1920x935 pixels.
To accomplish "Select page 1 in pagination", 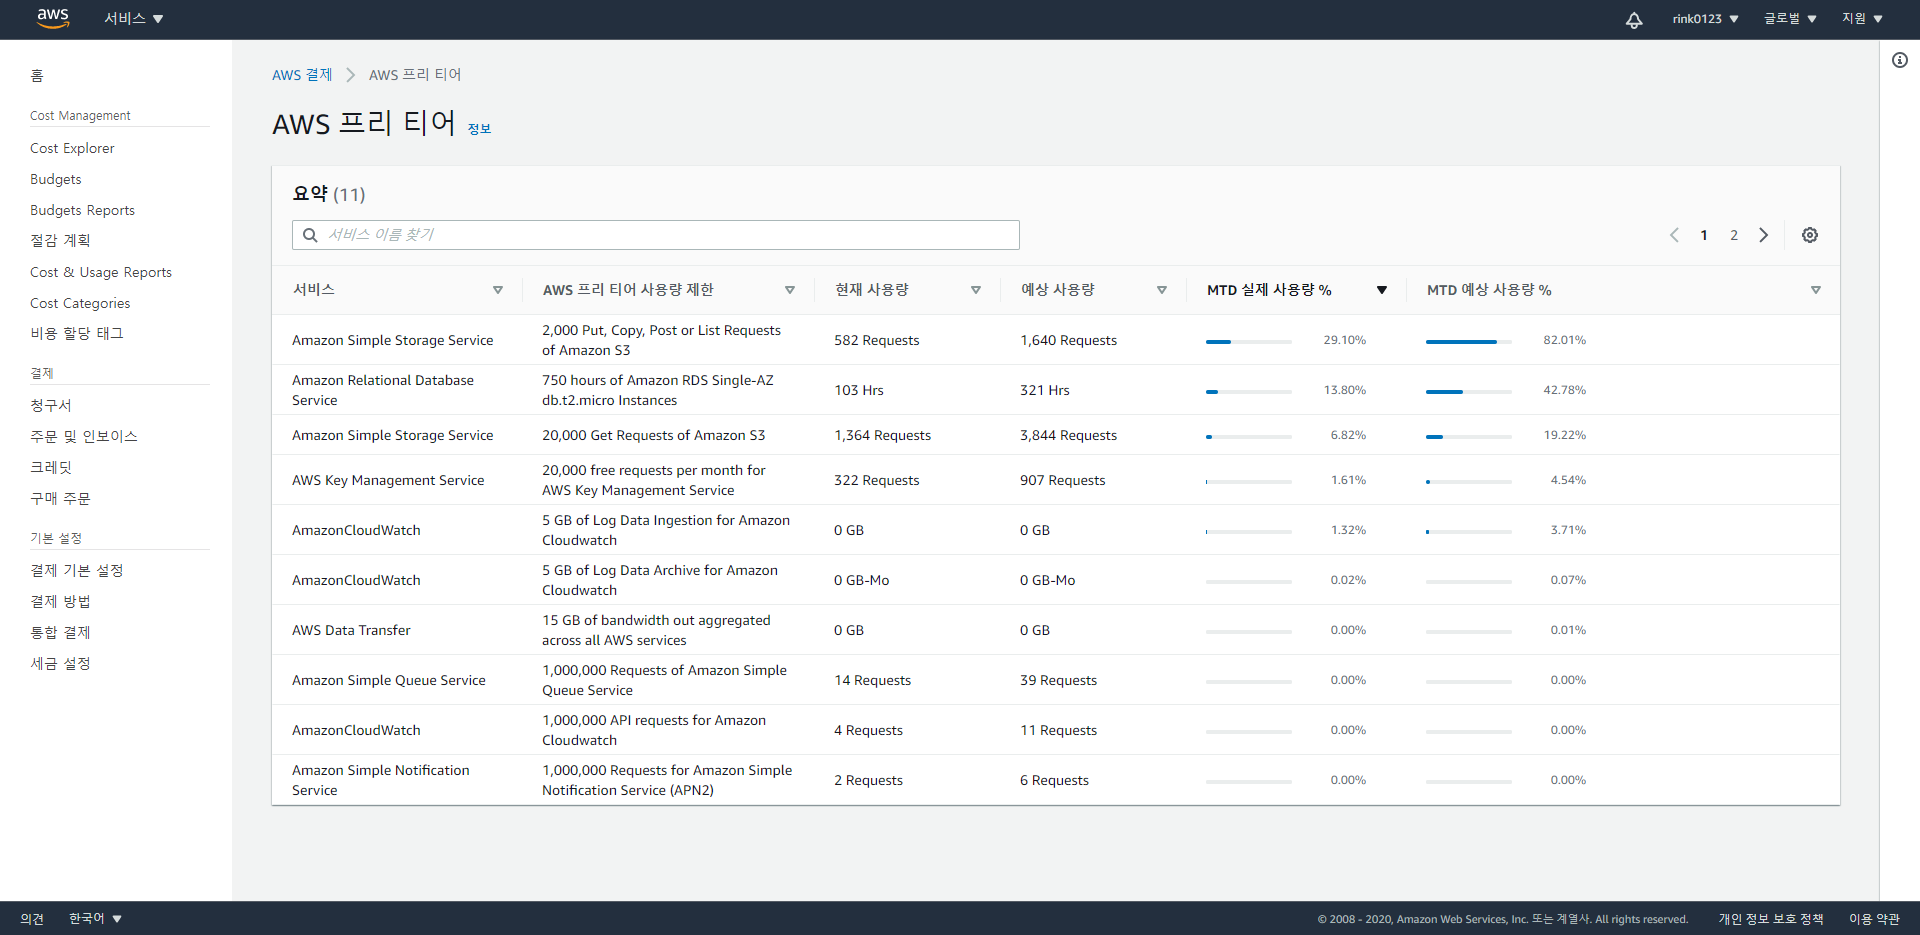I will coord(1704,235).
